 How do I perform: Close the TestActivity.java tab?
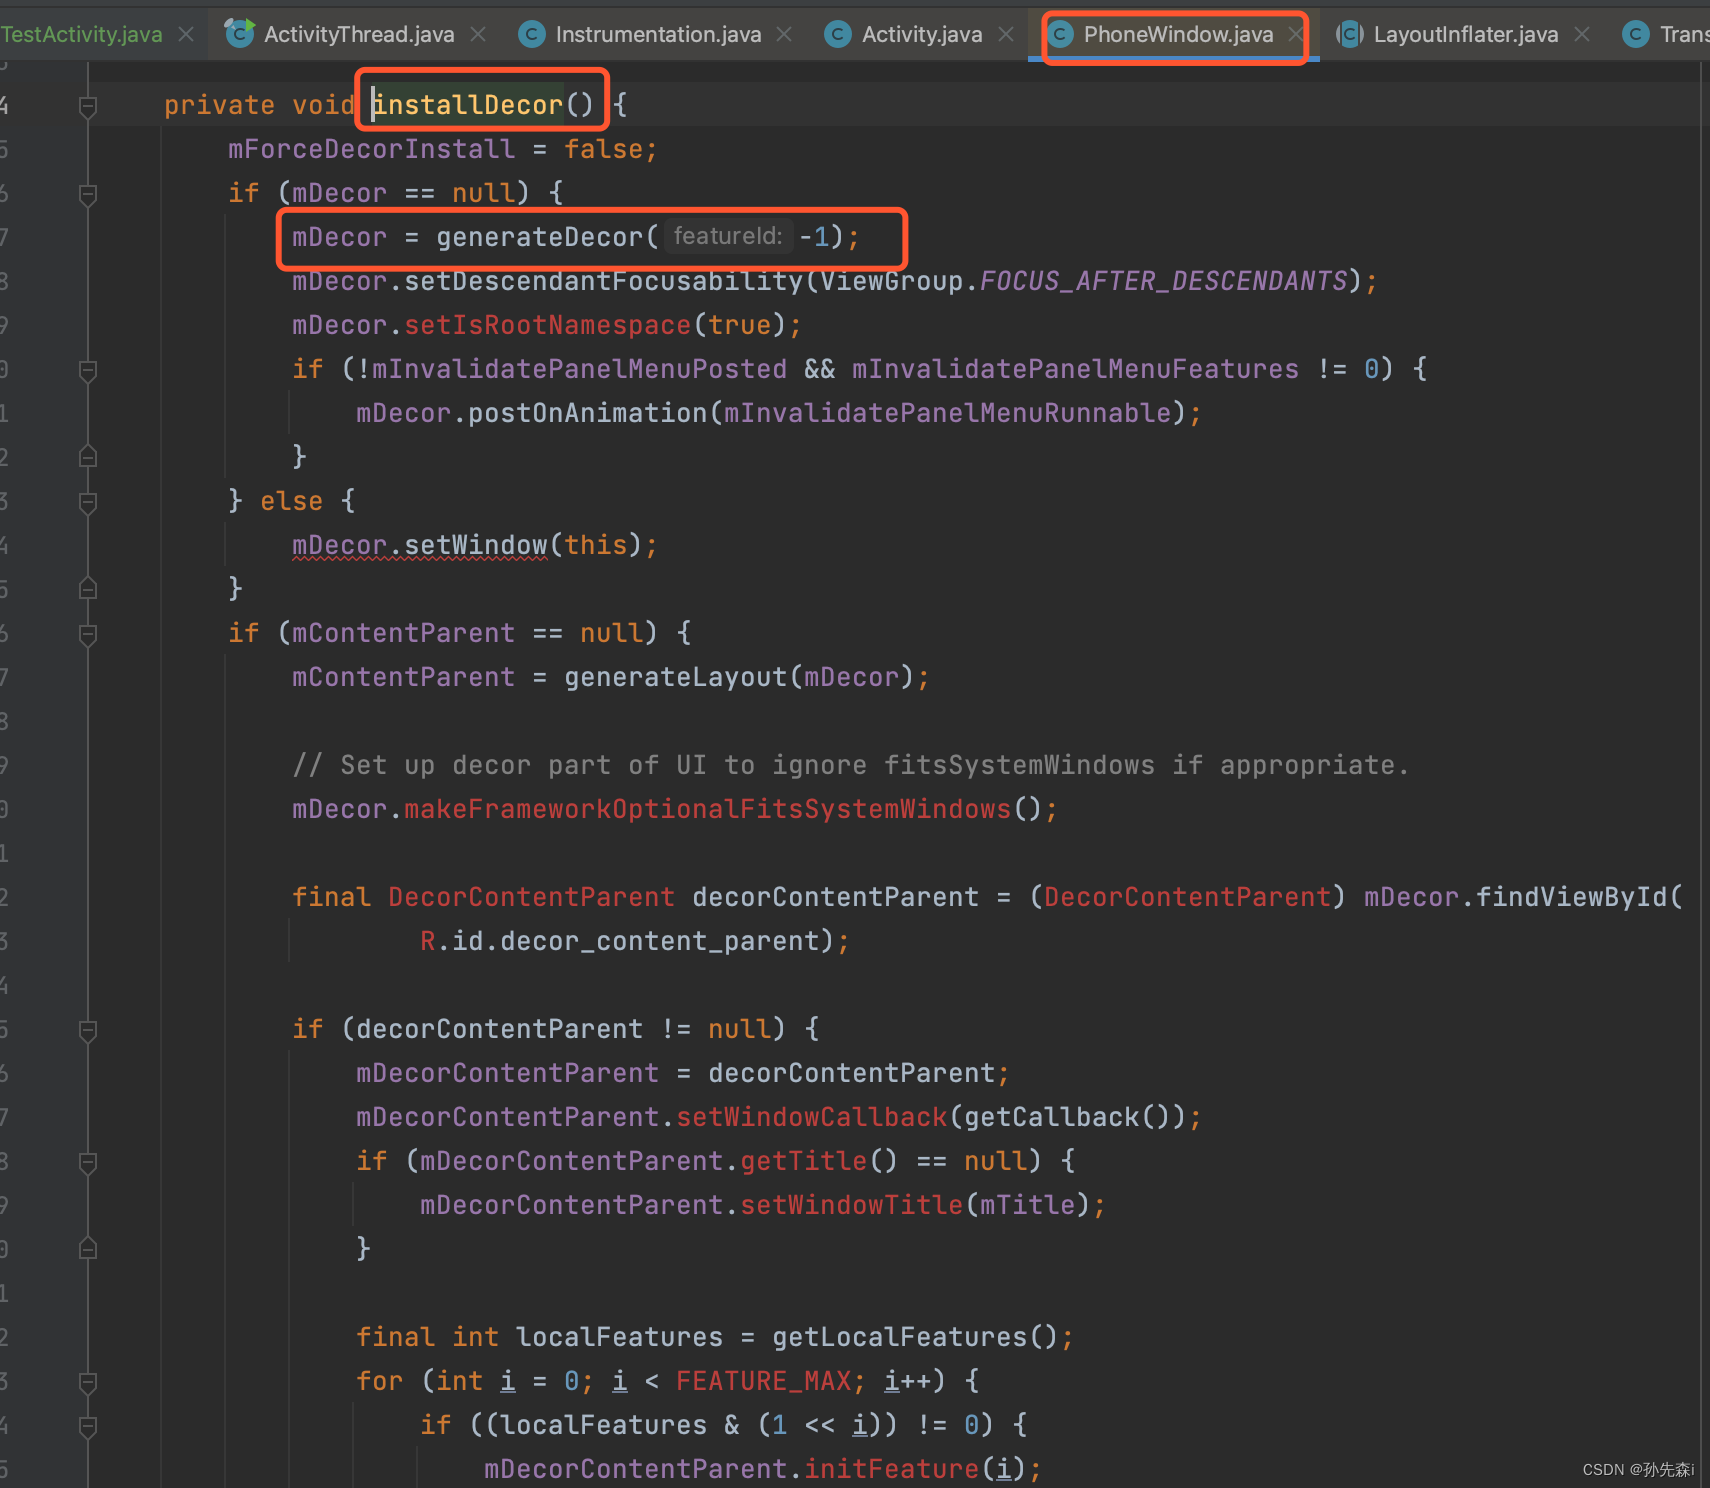point(186,34)
